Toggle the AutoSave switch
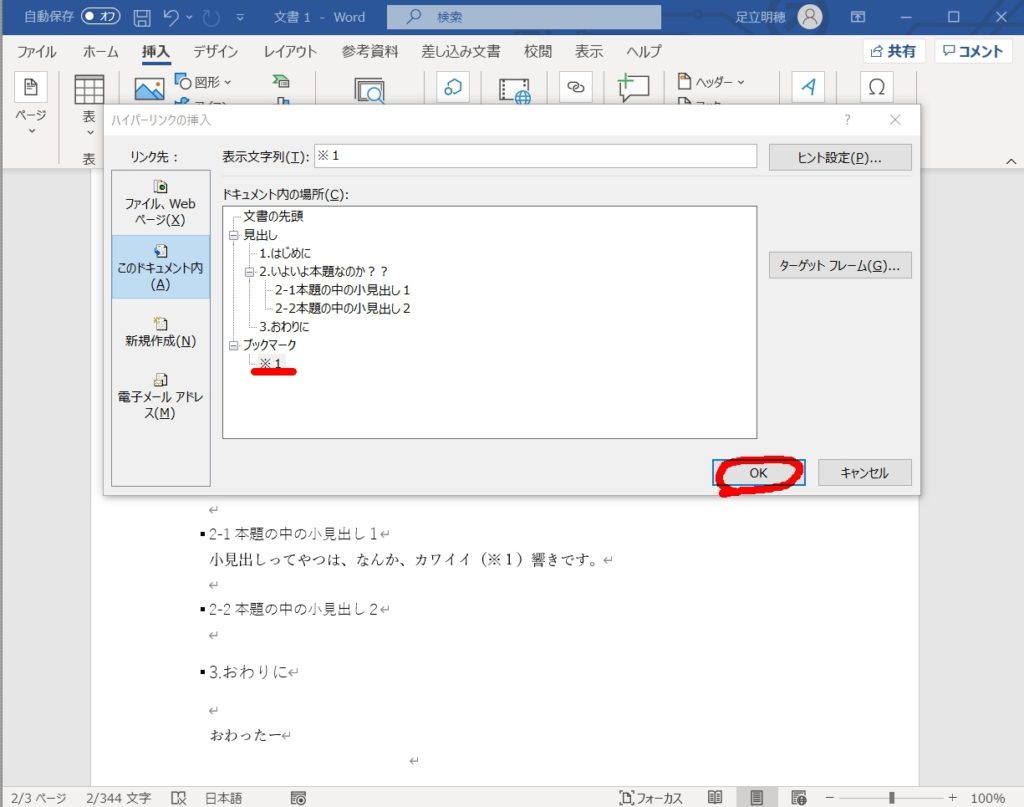Image resolution: width=1024 pixels, height=807 pixels. [x=101, y=17]
